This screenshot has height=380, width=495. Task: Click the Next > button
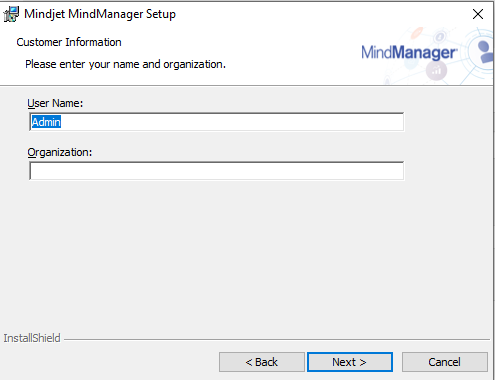[350, 362]
